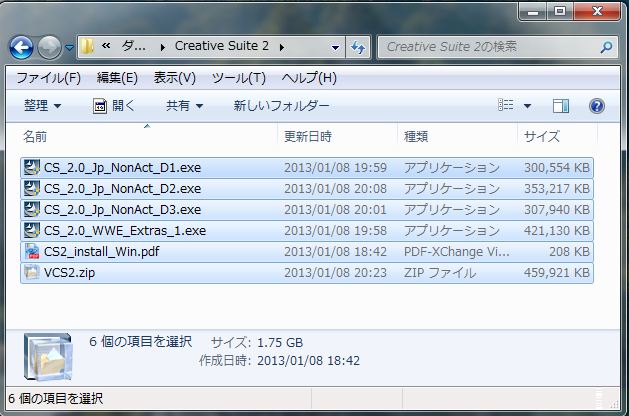Click the folder icon in address bar
This screenshot has width=629, height=416.
87,47
